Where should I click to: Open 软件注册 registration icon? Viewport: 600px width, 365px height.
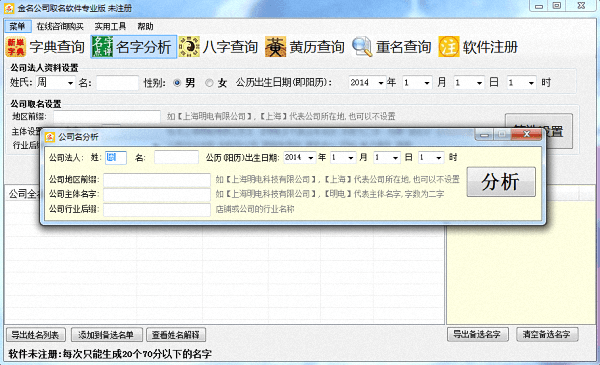pyautogui.click(x=448, y=47)
